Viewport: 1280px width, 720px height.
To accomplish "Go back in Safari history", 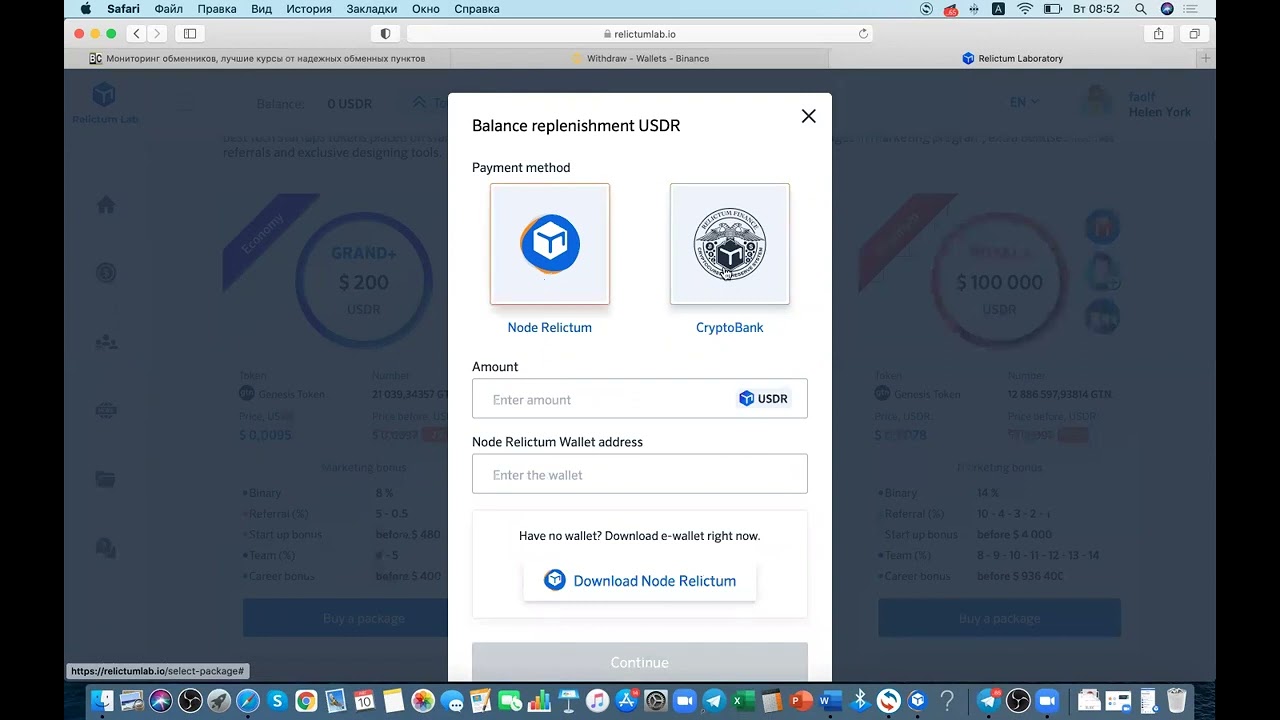I will click(x=137, y=33).
